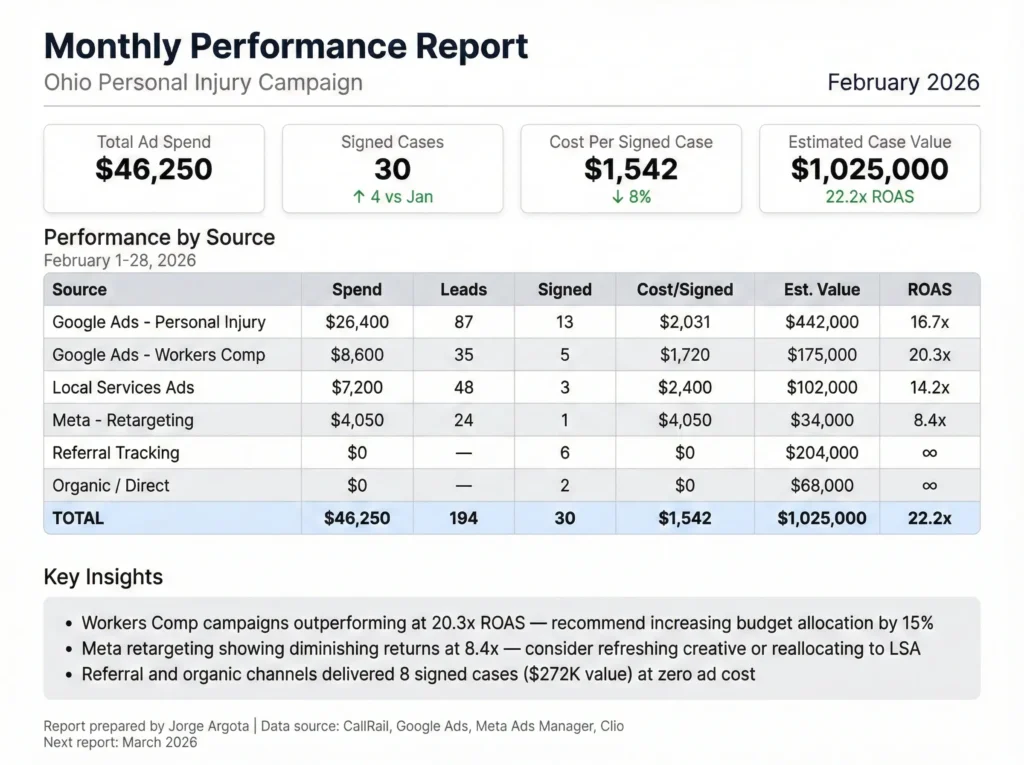Click the Leads column header
Viewport: 1024px width, 765px height.
click(x=463, y=289)
